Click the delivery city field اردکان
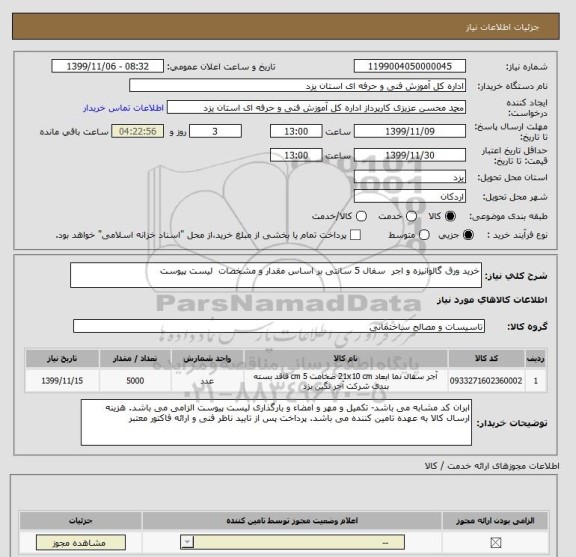The height and width of the screenshot is (557, 576). (410, 197)
